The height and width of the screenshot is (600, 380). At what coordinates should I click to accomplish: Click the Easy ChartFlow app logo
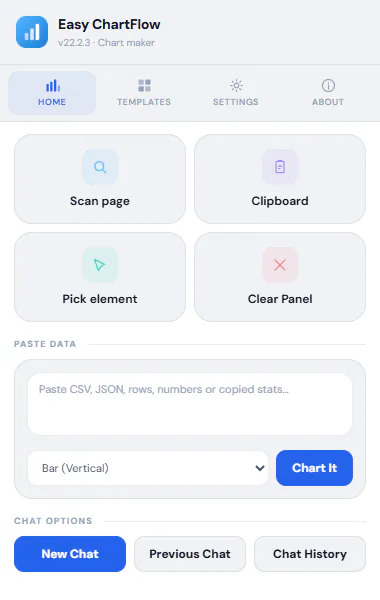tap(32, 32)
